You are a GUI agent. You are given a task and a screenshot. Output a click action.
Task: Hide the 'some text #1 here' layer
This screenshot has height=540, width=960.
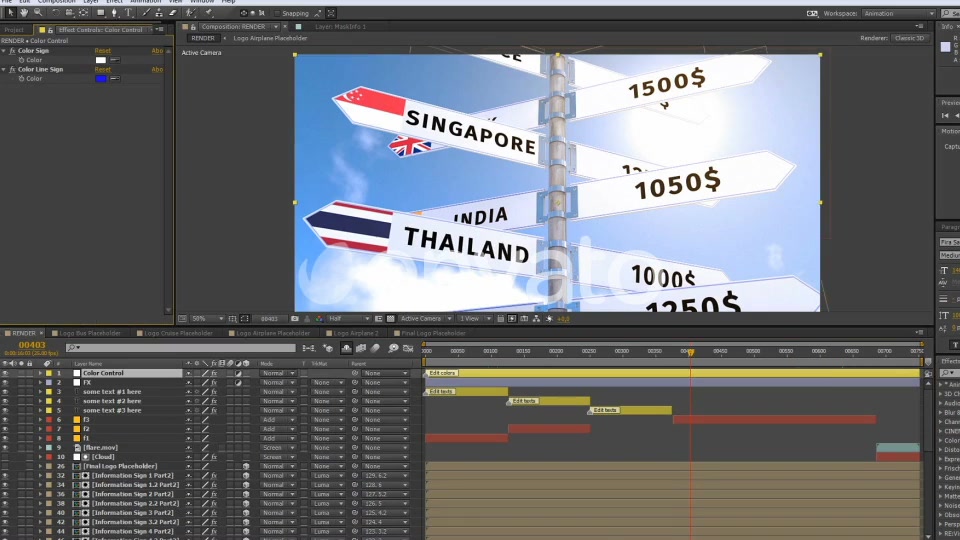[5, 391]
